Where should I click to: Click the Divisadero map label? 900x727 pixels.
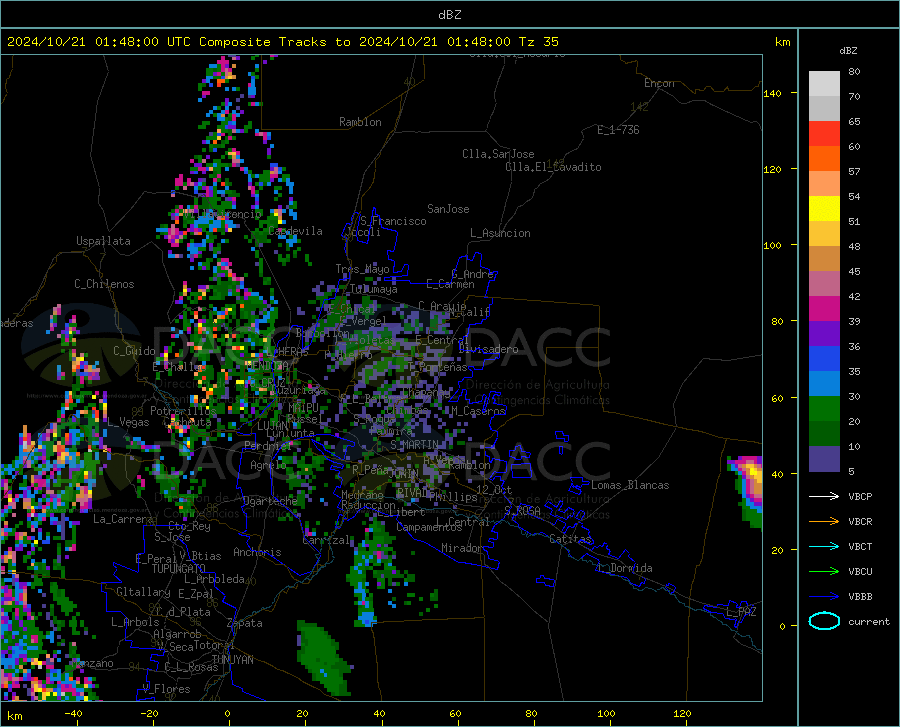[488, 349]
